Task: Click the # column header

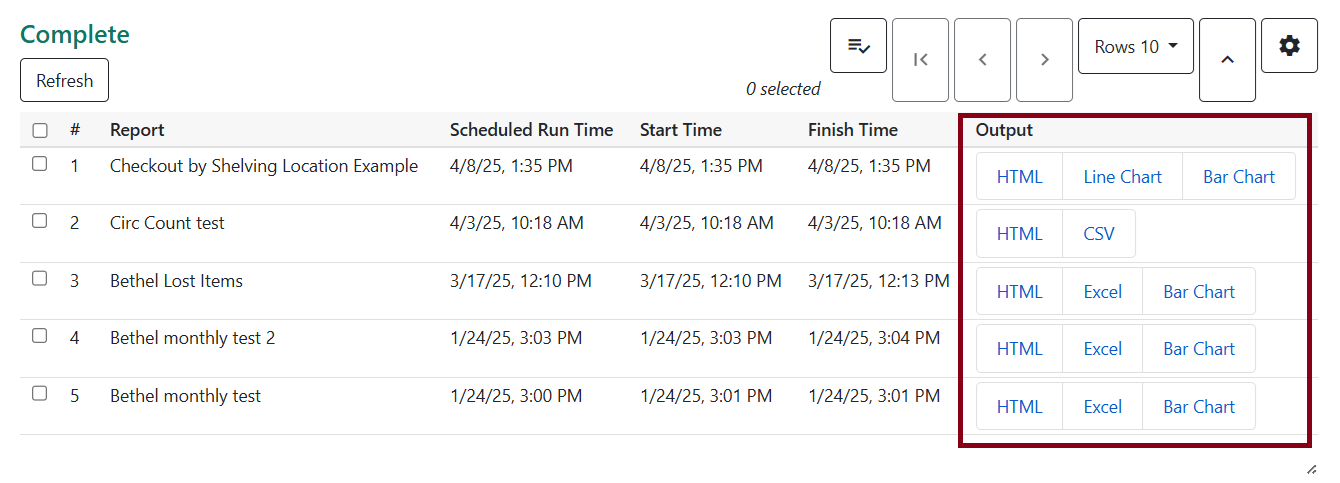Action: click(75, 130)
